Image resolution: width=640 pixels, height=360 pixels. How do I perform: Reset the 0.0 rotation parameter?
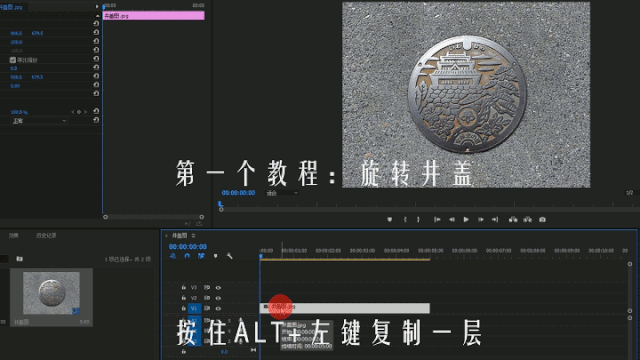[96, 67]
